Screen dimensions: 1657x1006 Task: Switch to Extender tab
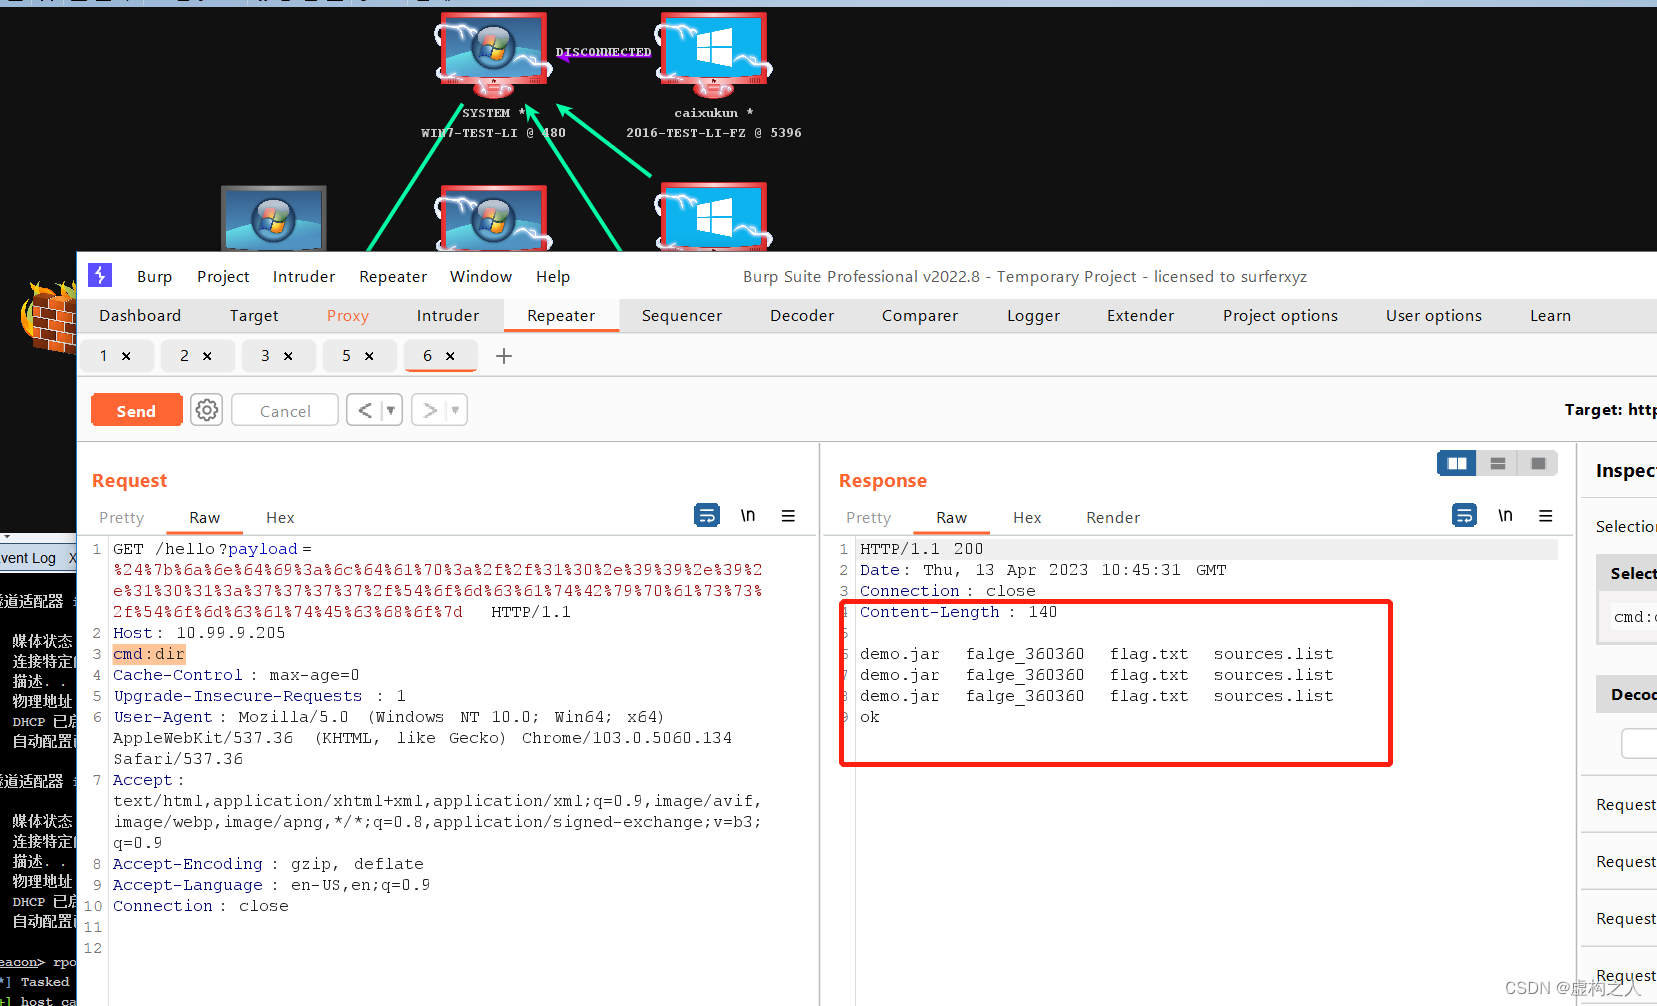pos(1141,316)
